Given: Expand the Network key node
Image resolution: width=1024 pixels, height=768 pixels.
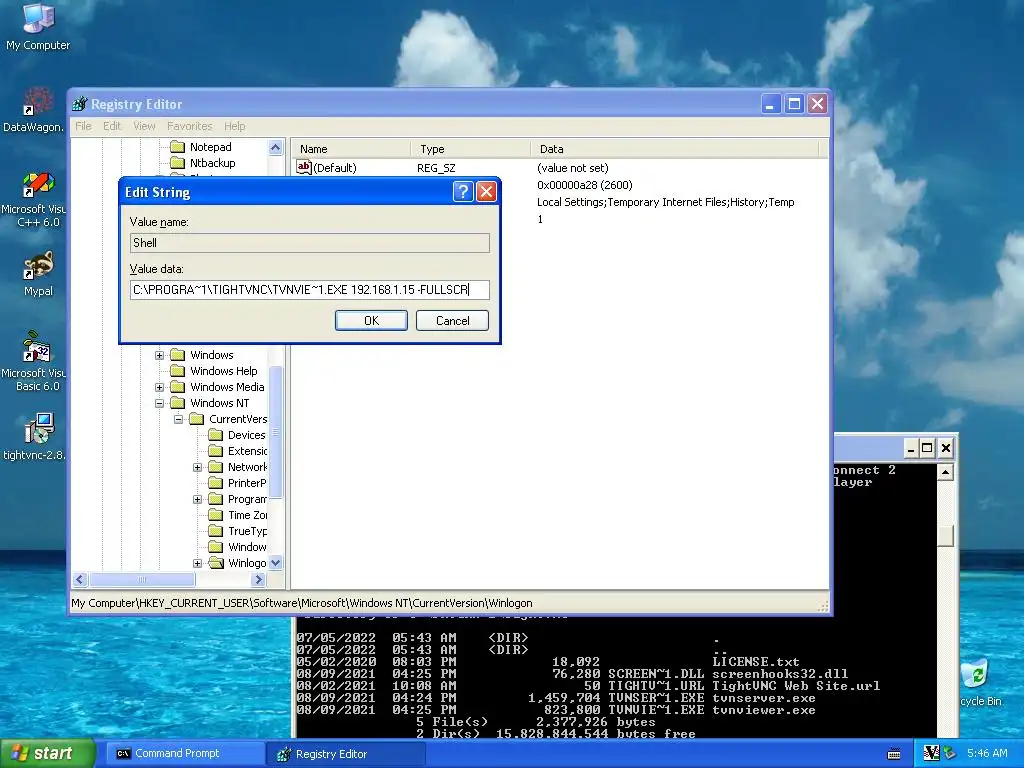Looking at the screenshot, I should tap(197, 468).
